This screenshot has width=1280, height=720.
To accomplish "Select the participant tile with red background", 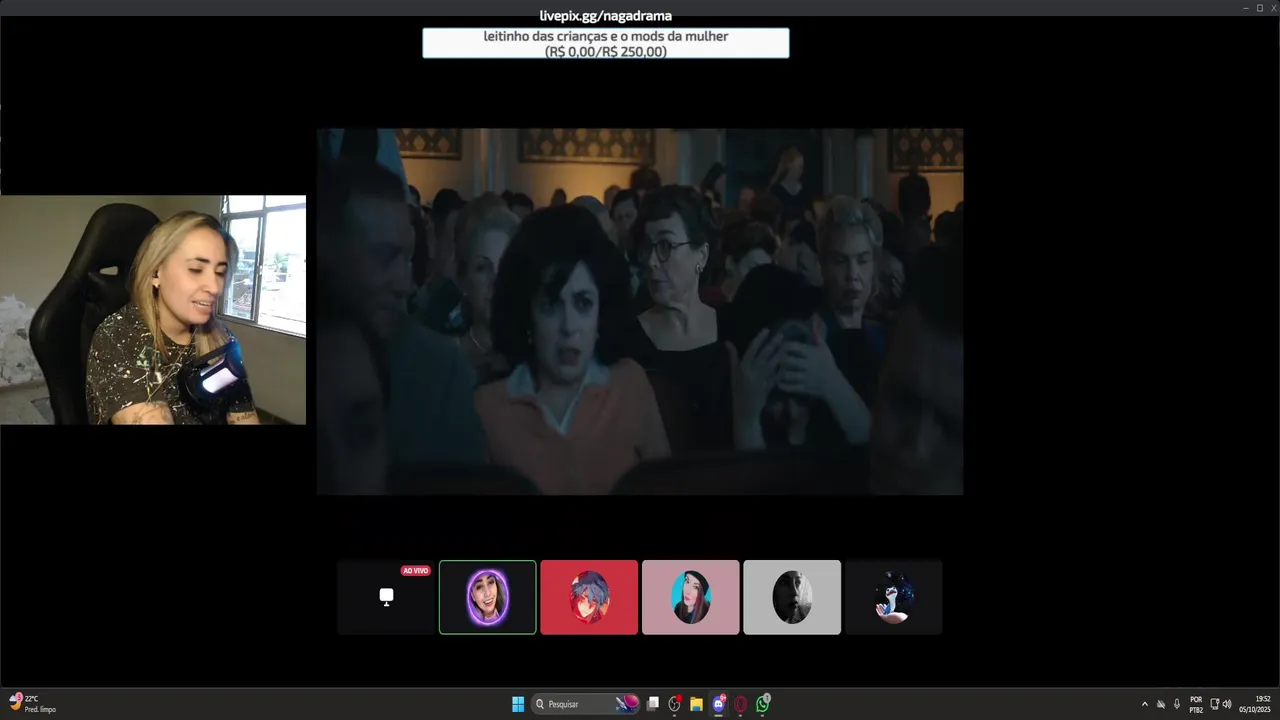I will tap(589, 597).
